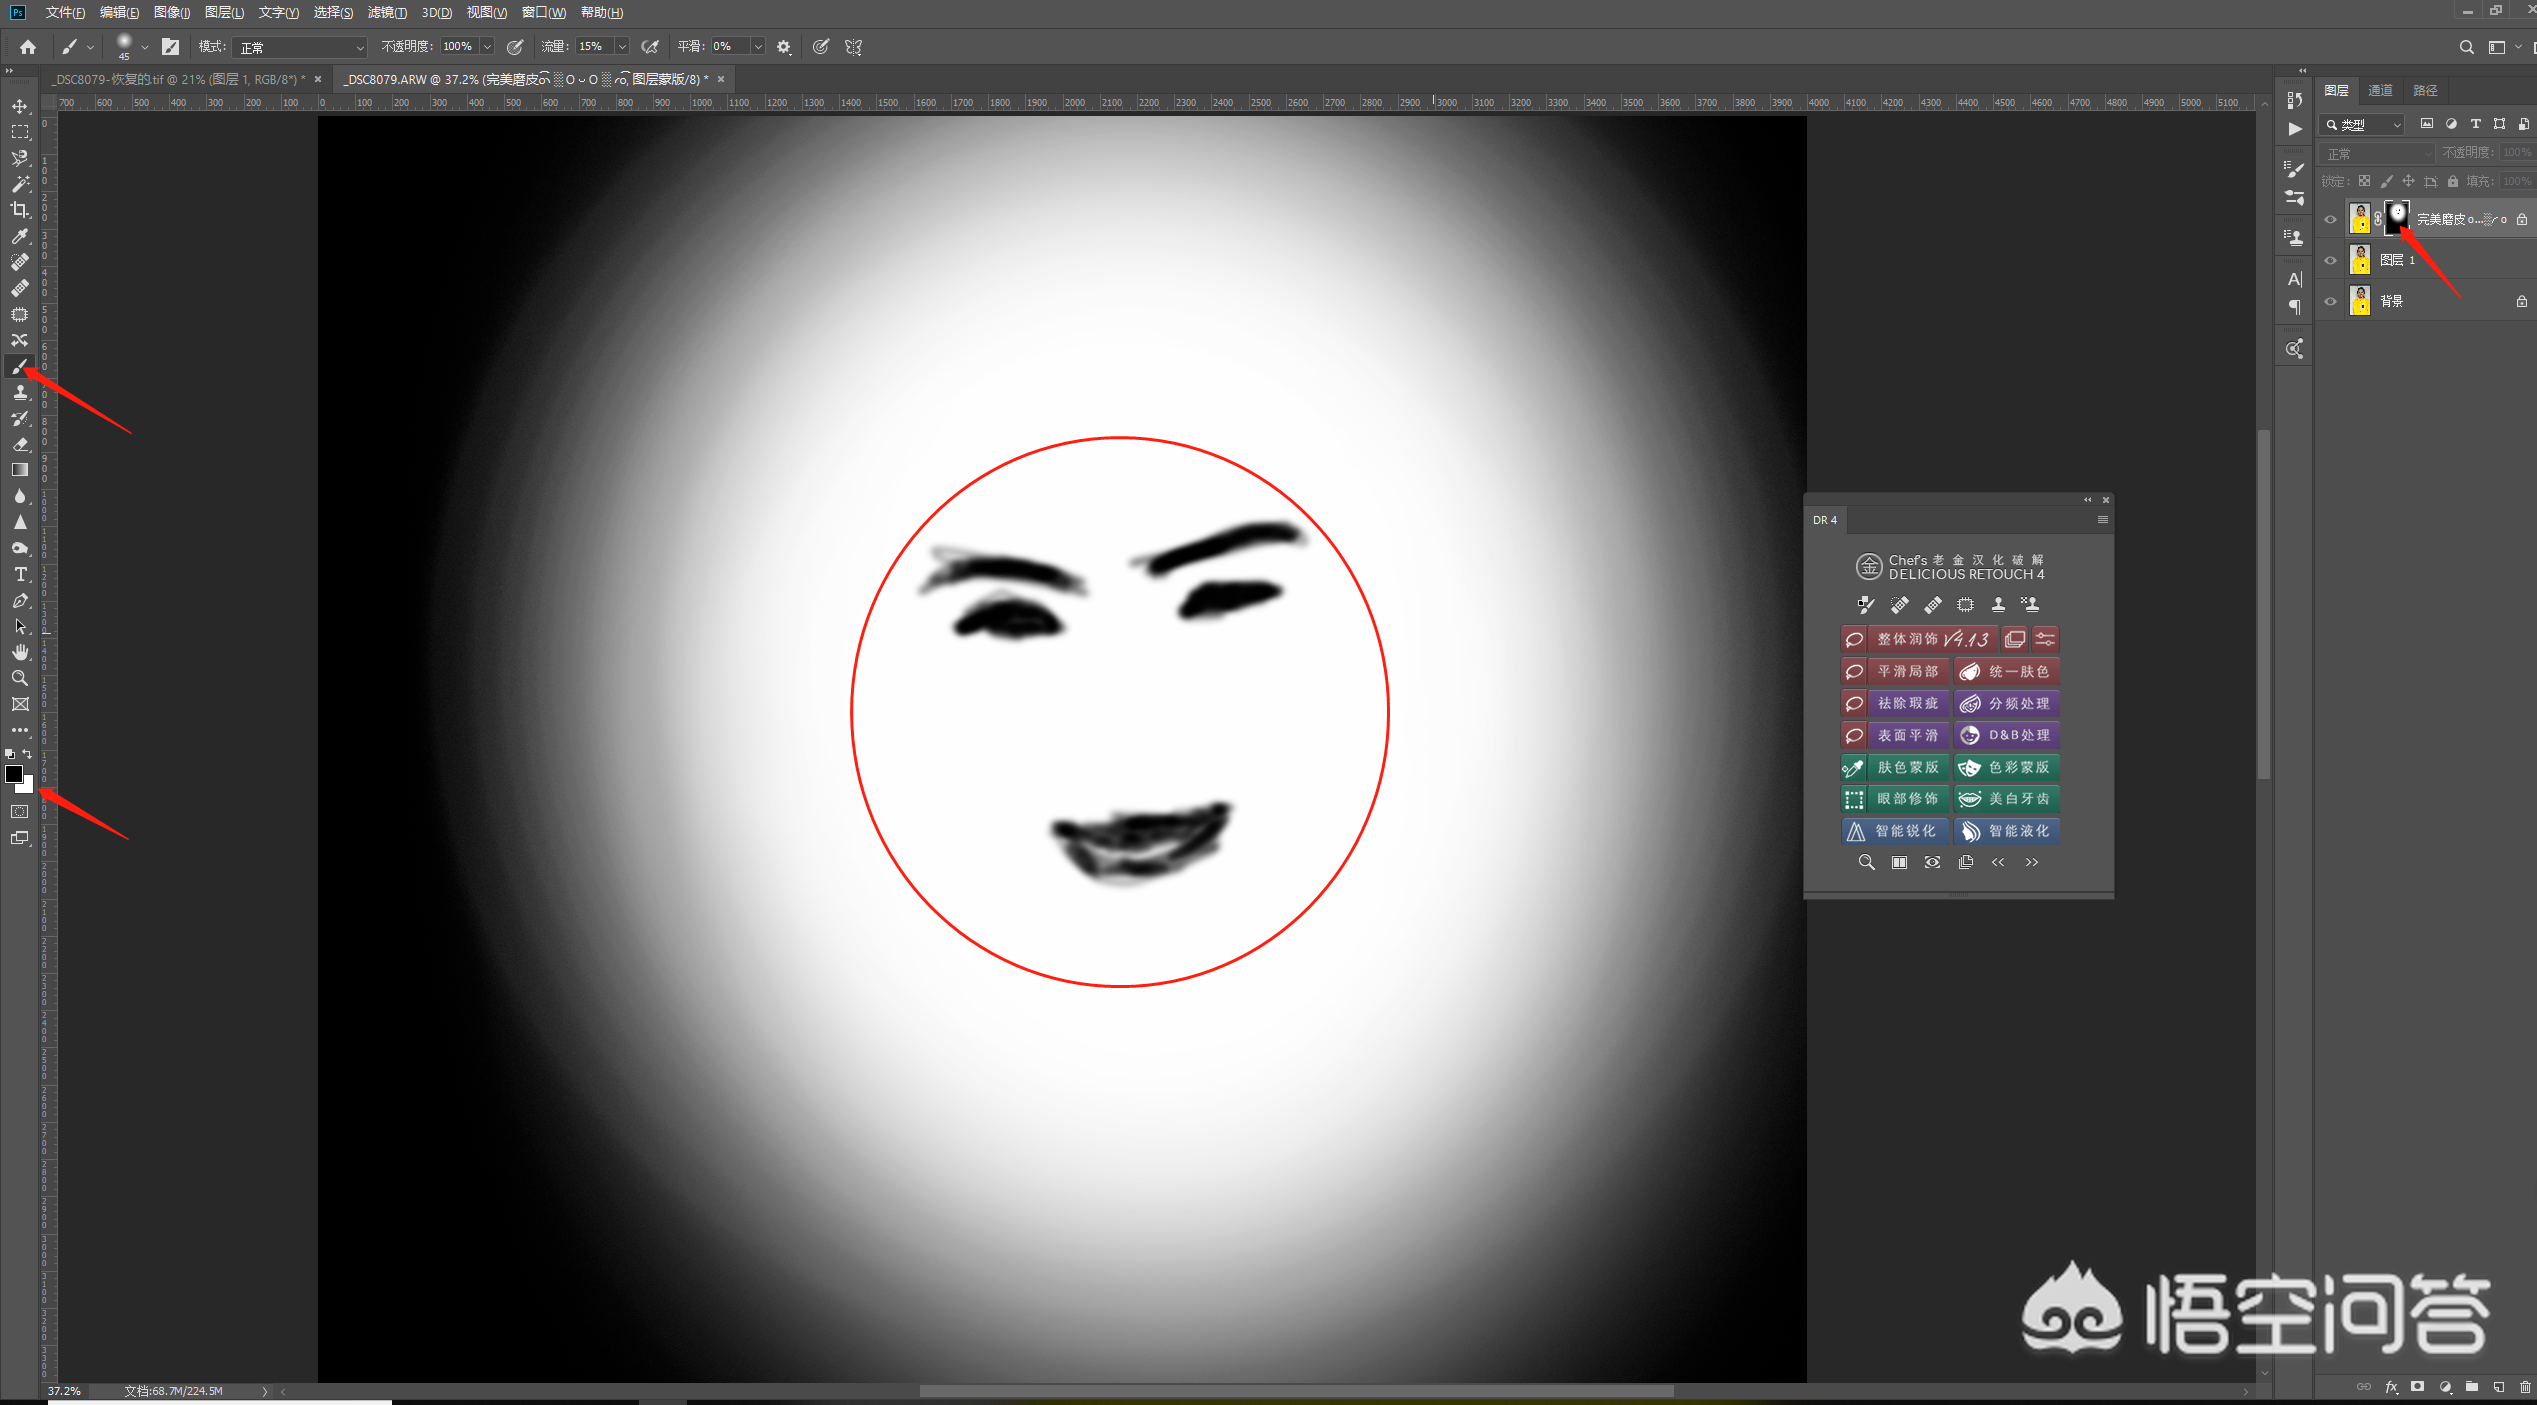Screen dimensions: 2537x1405
Task: Click the swap foreground and background colors arrow
Action: pos(28,754)
